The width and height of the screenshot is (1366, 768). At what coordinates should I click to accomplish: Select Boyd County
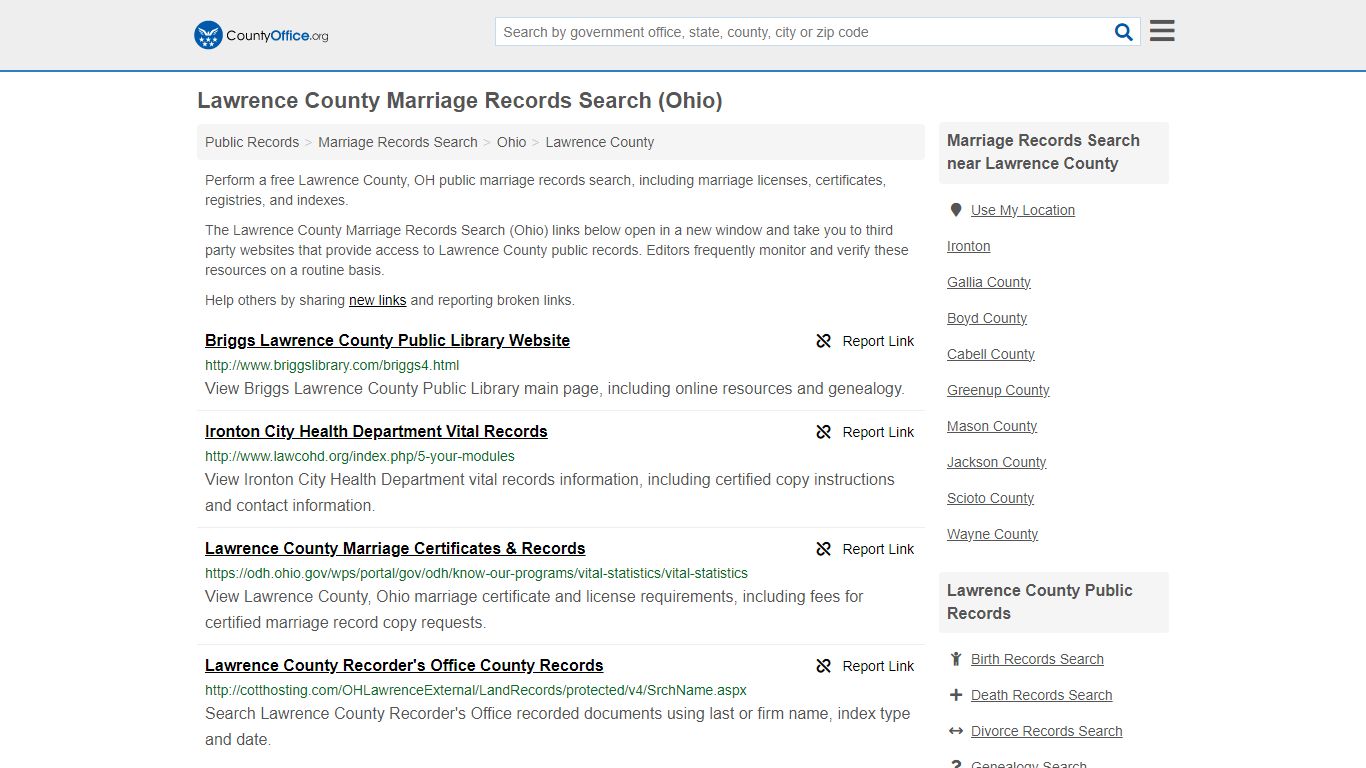pyautogui.click(x=986, y=318)
